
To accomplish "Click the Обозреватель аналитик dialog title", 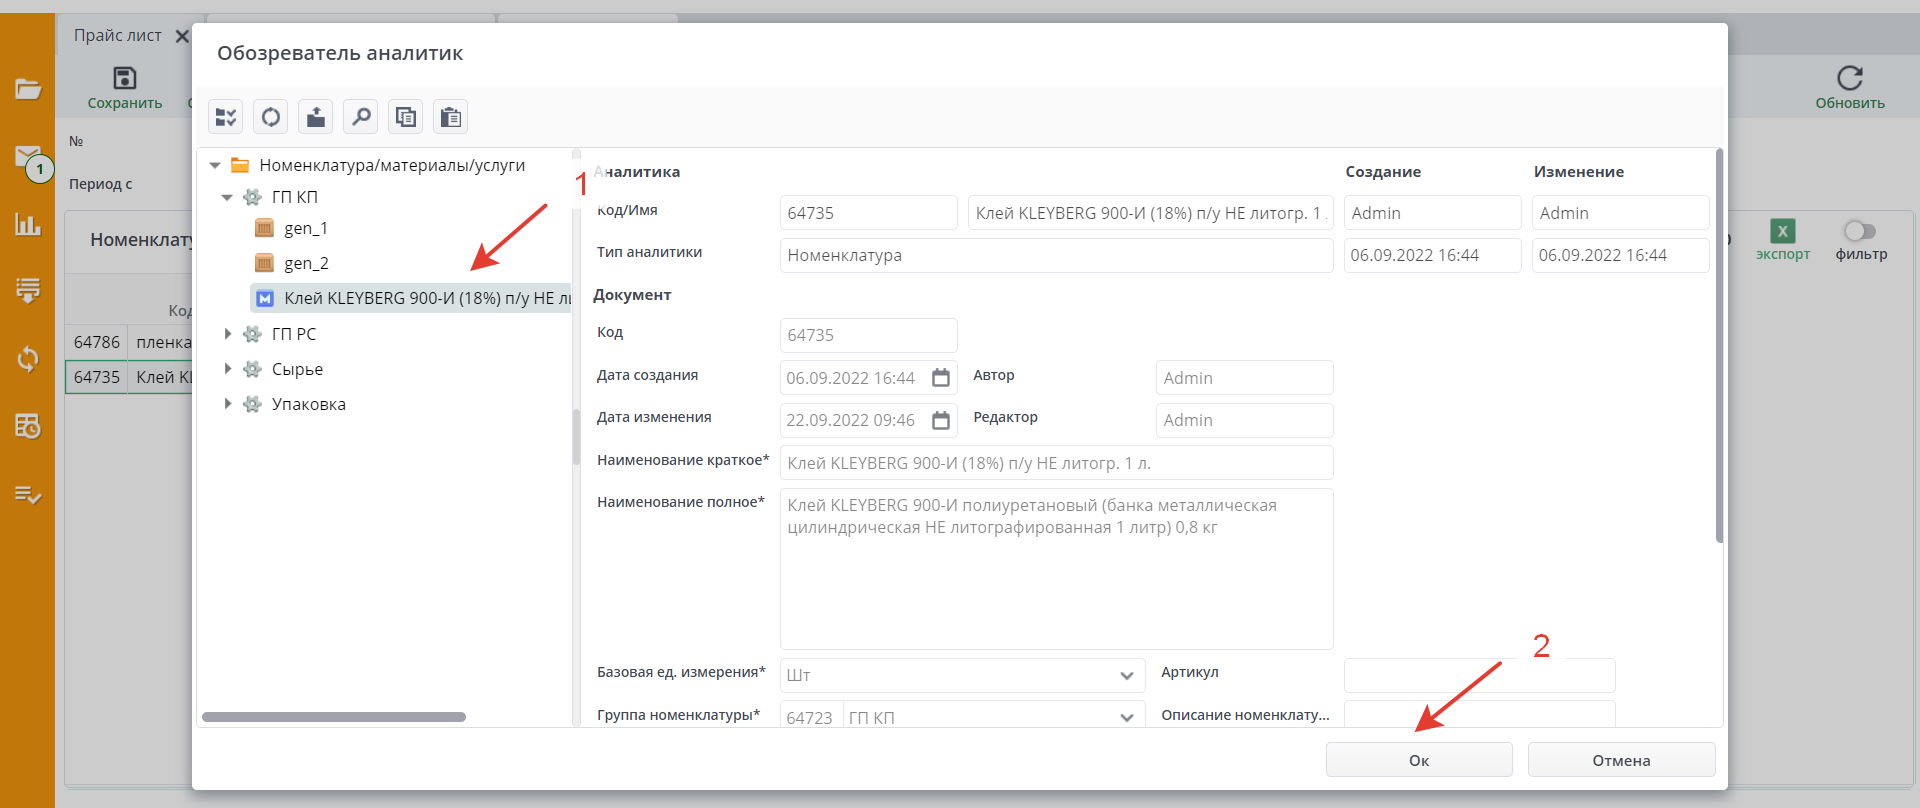I will coord(340,53).
